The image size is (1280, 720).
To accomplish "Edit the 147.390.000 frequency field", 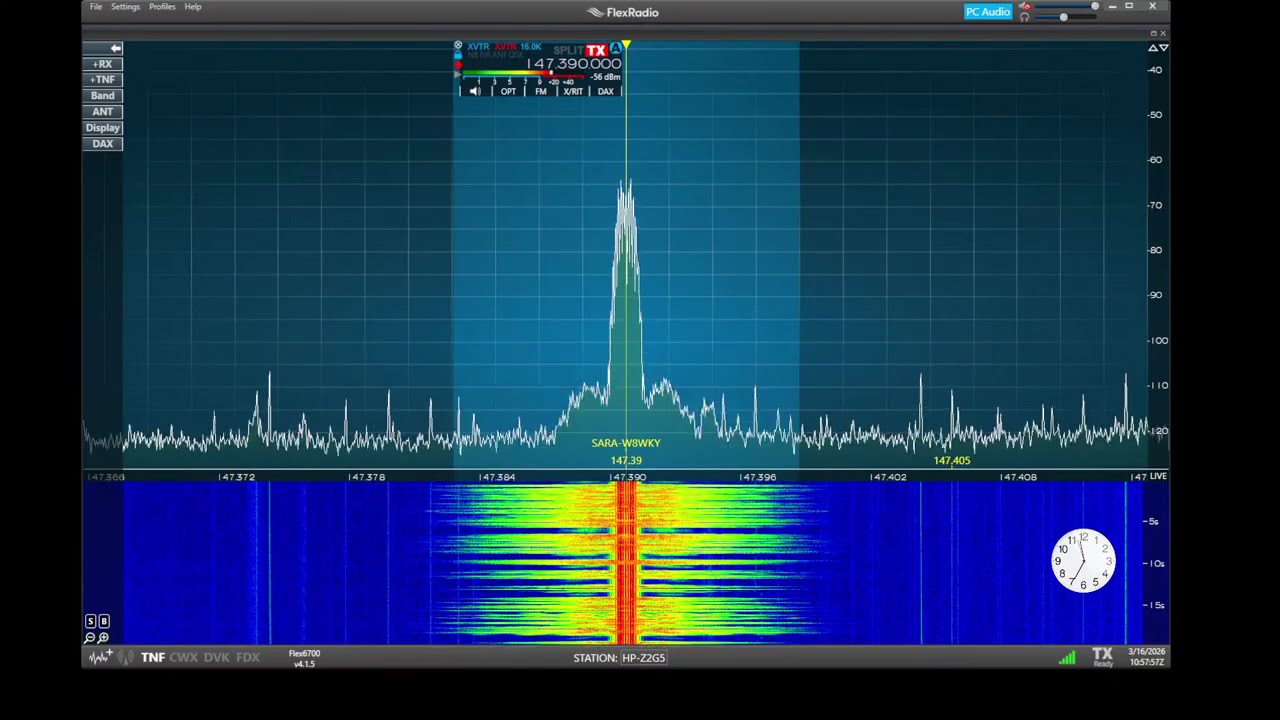I will [x=574, y=64].
